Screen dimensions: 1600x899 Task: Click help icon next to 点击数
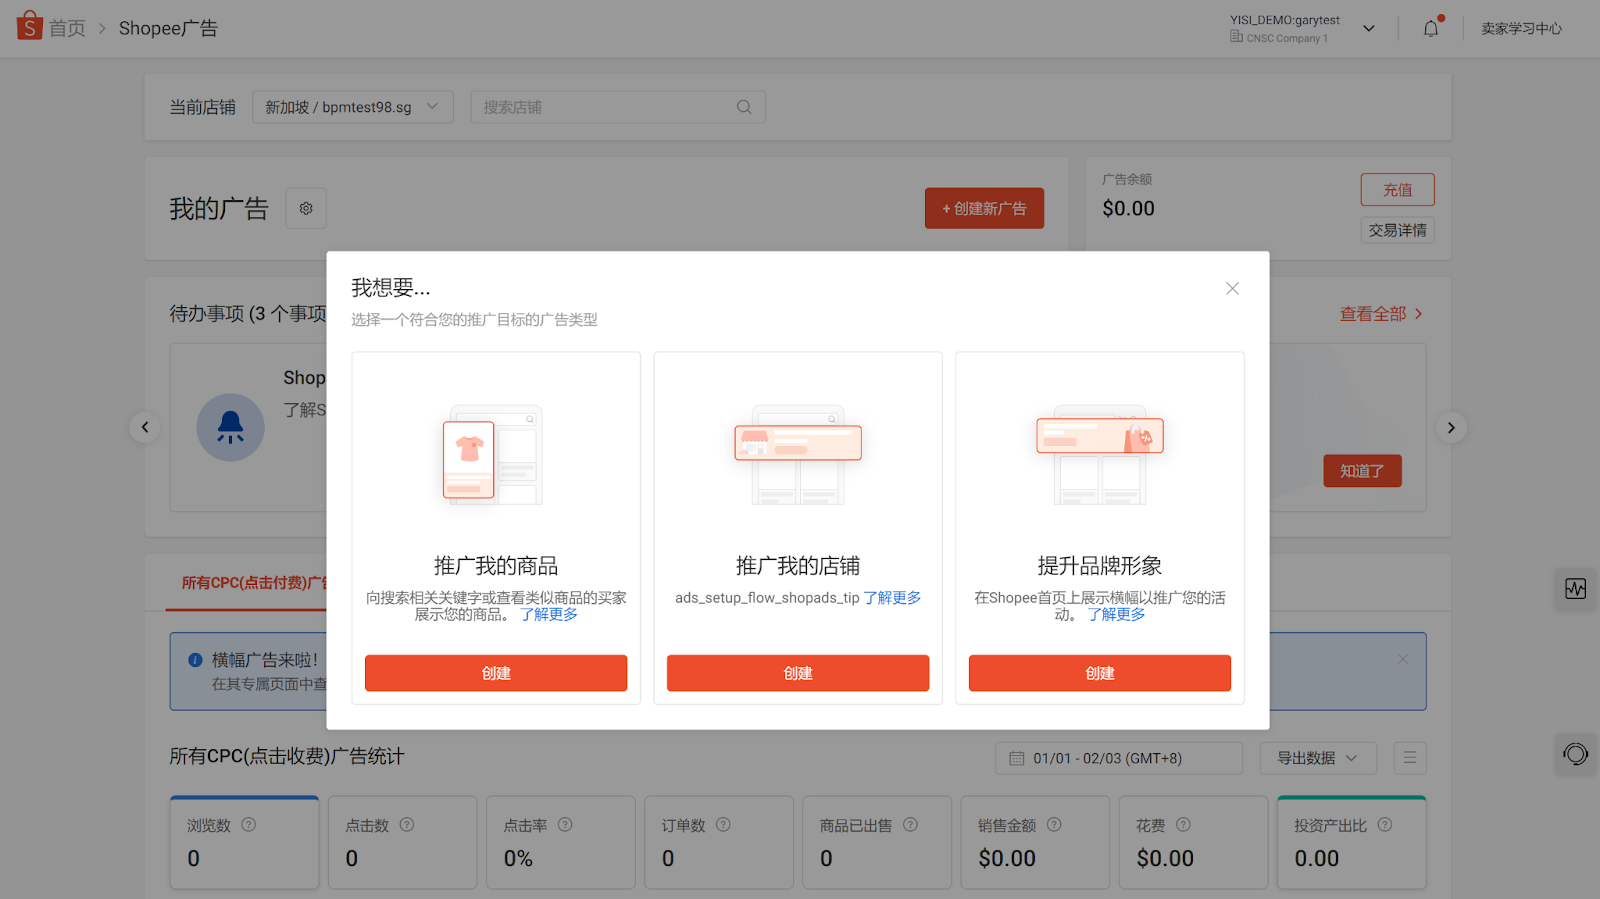click(407, 825)
